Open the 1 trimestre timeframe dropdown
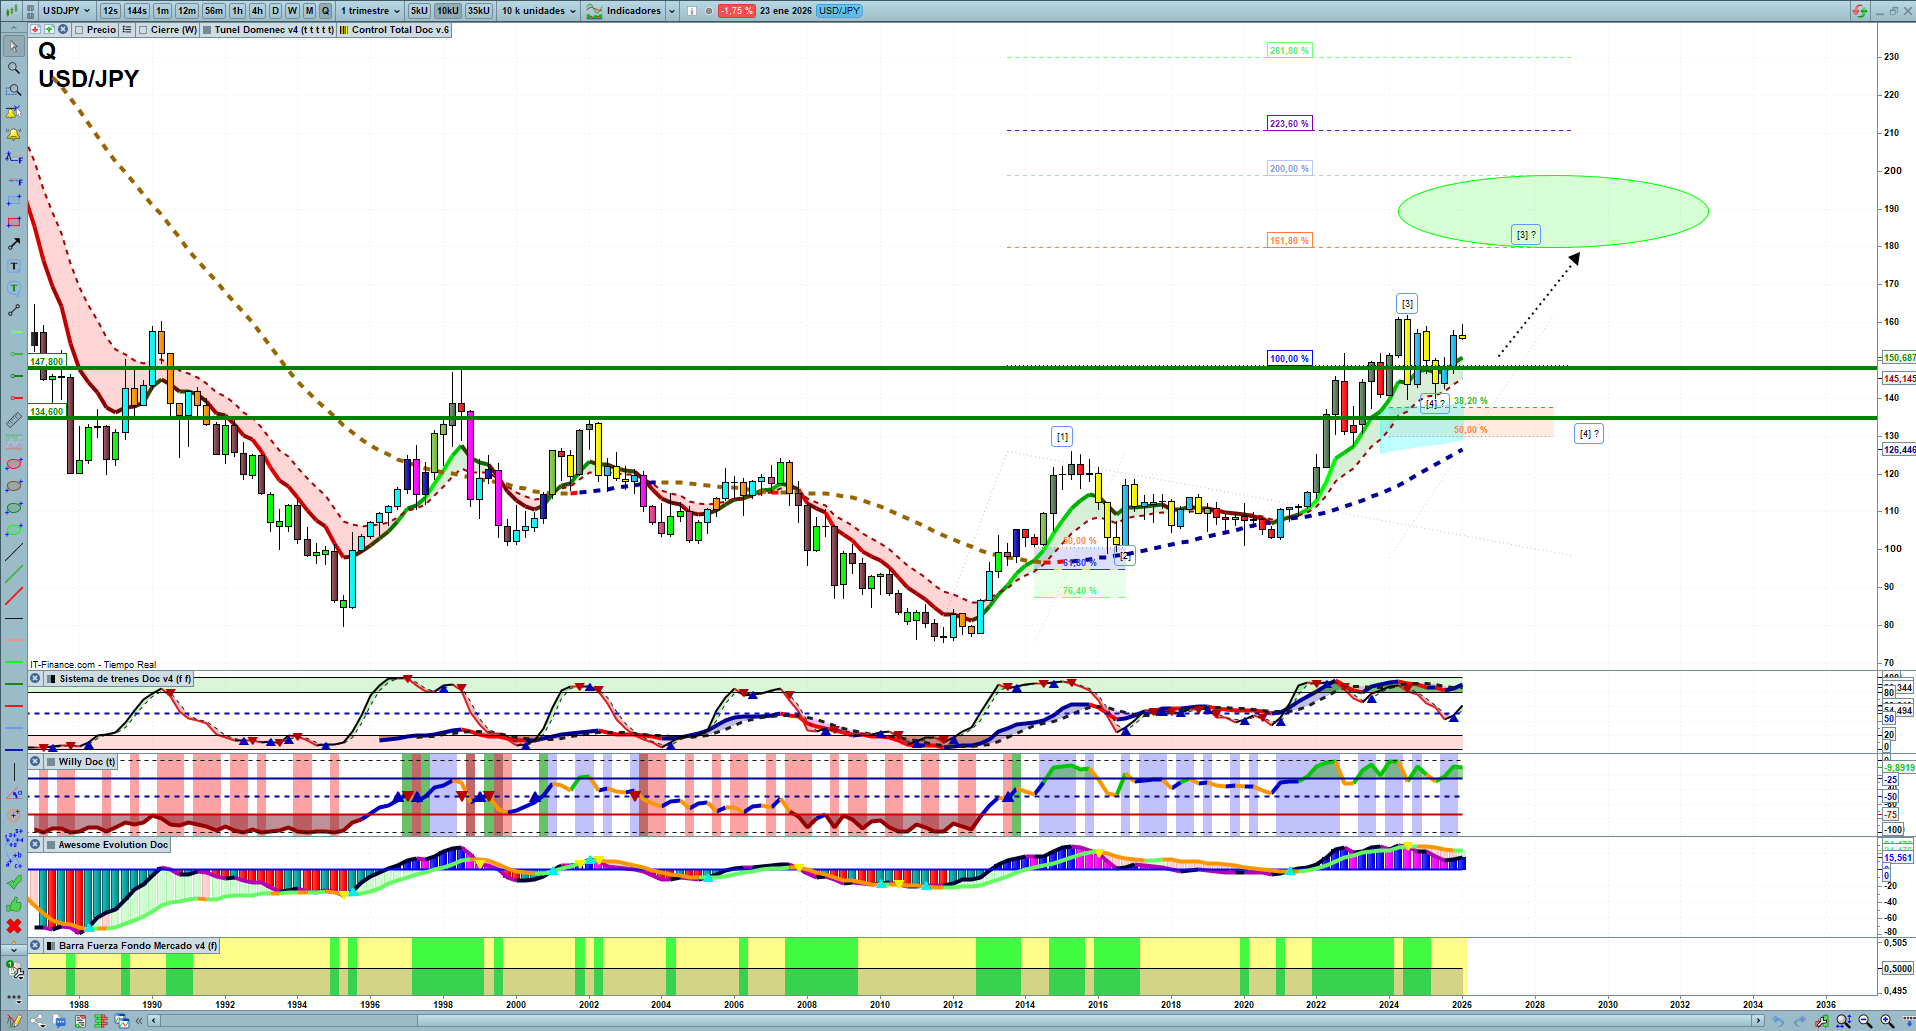1916x1031 pixels. [x=371, y=11]
